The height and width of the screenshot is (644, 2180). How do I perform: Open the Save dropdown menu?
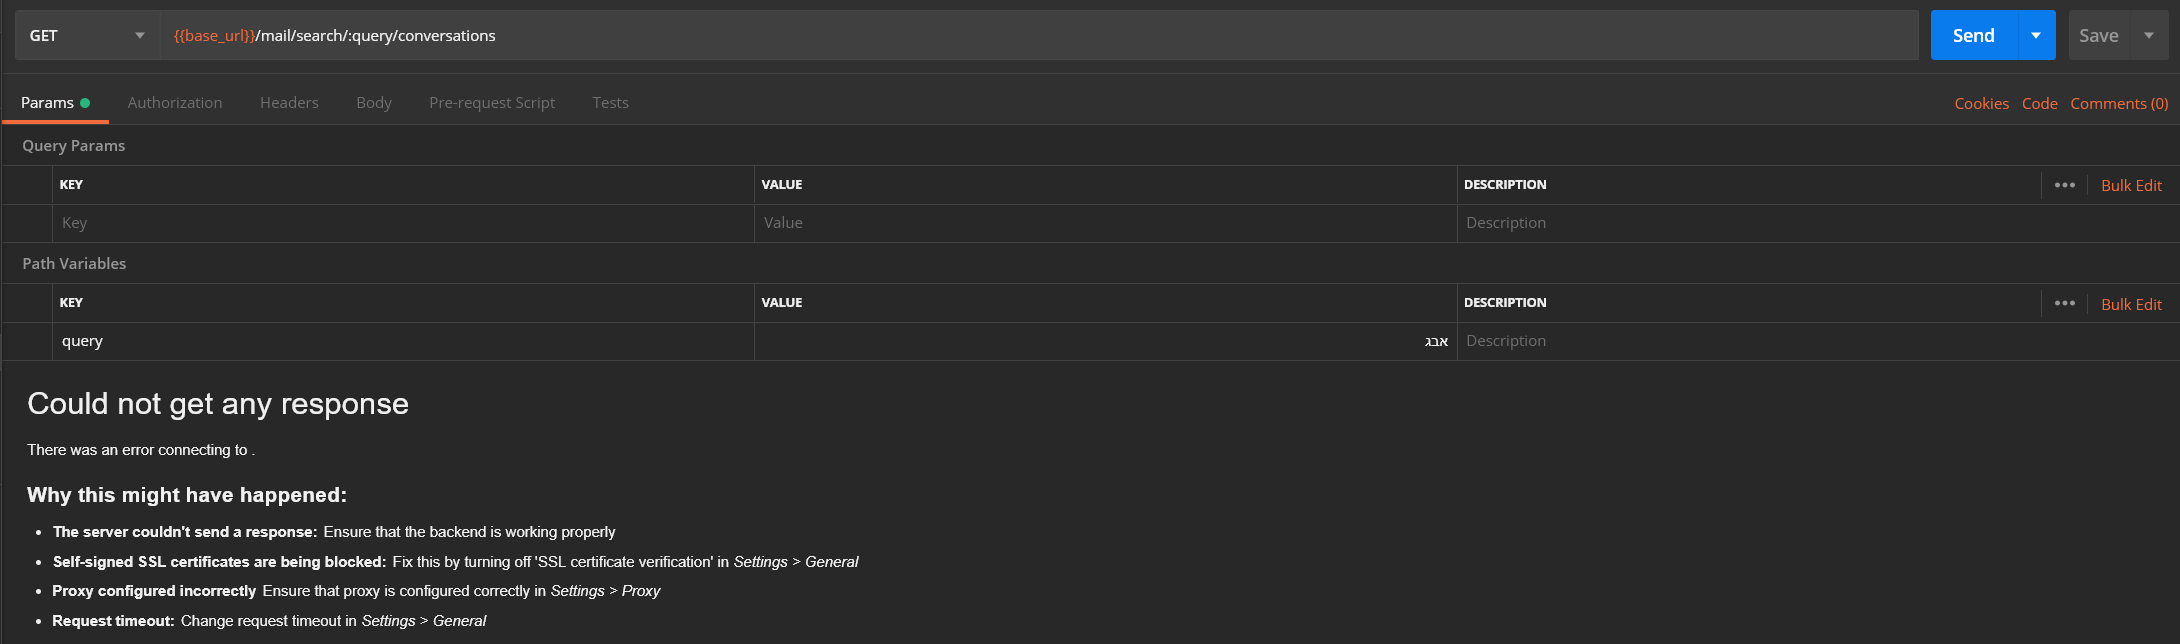coord(2148,34)
